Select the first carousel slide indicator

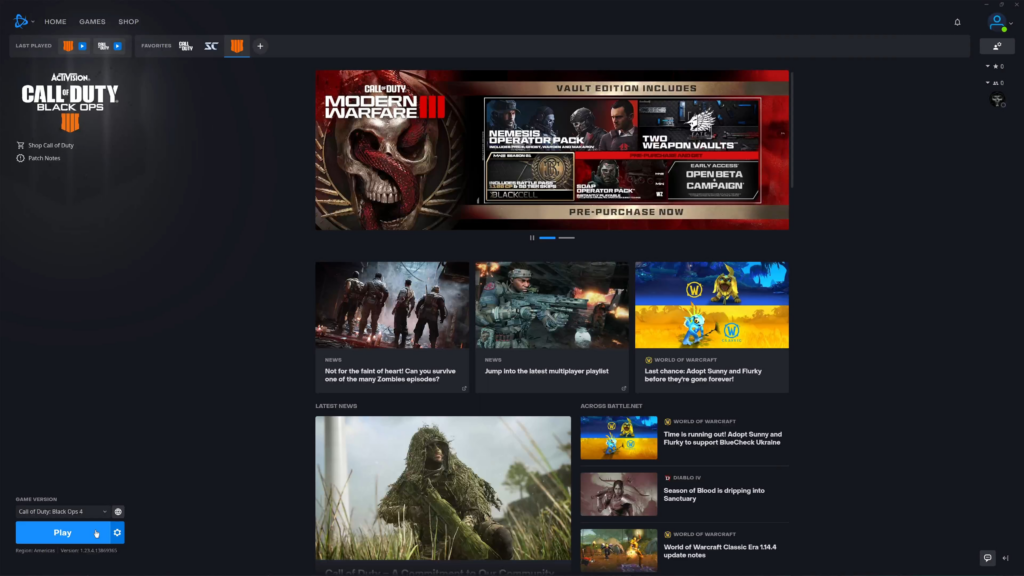coord(547,238)
